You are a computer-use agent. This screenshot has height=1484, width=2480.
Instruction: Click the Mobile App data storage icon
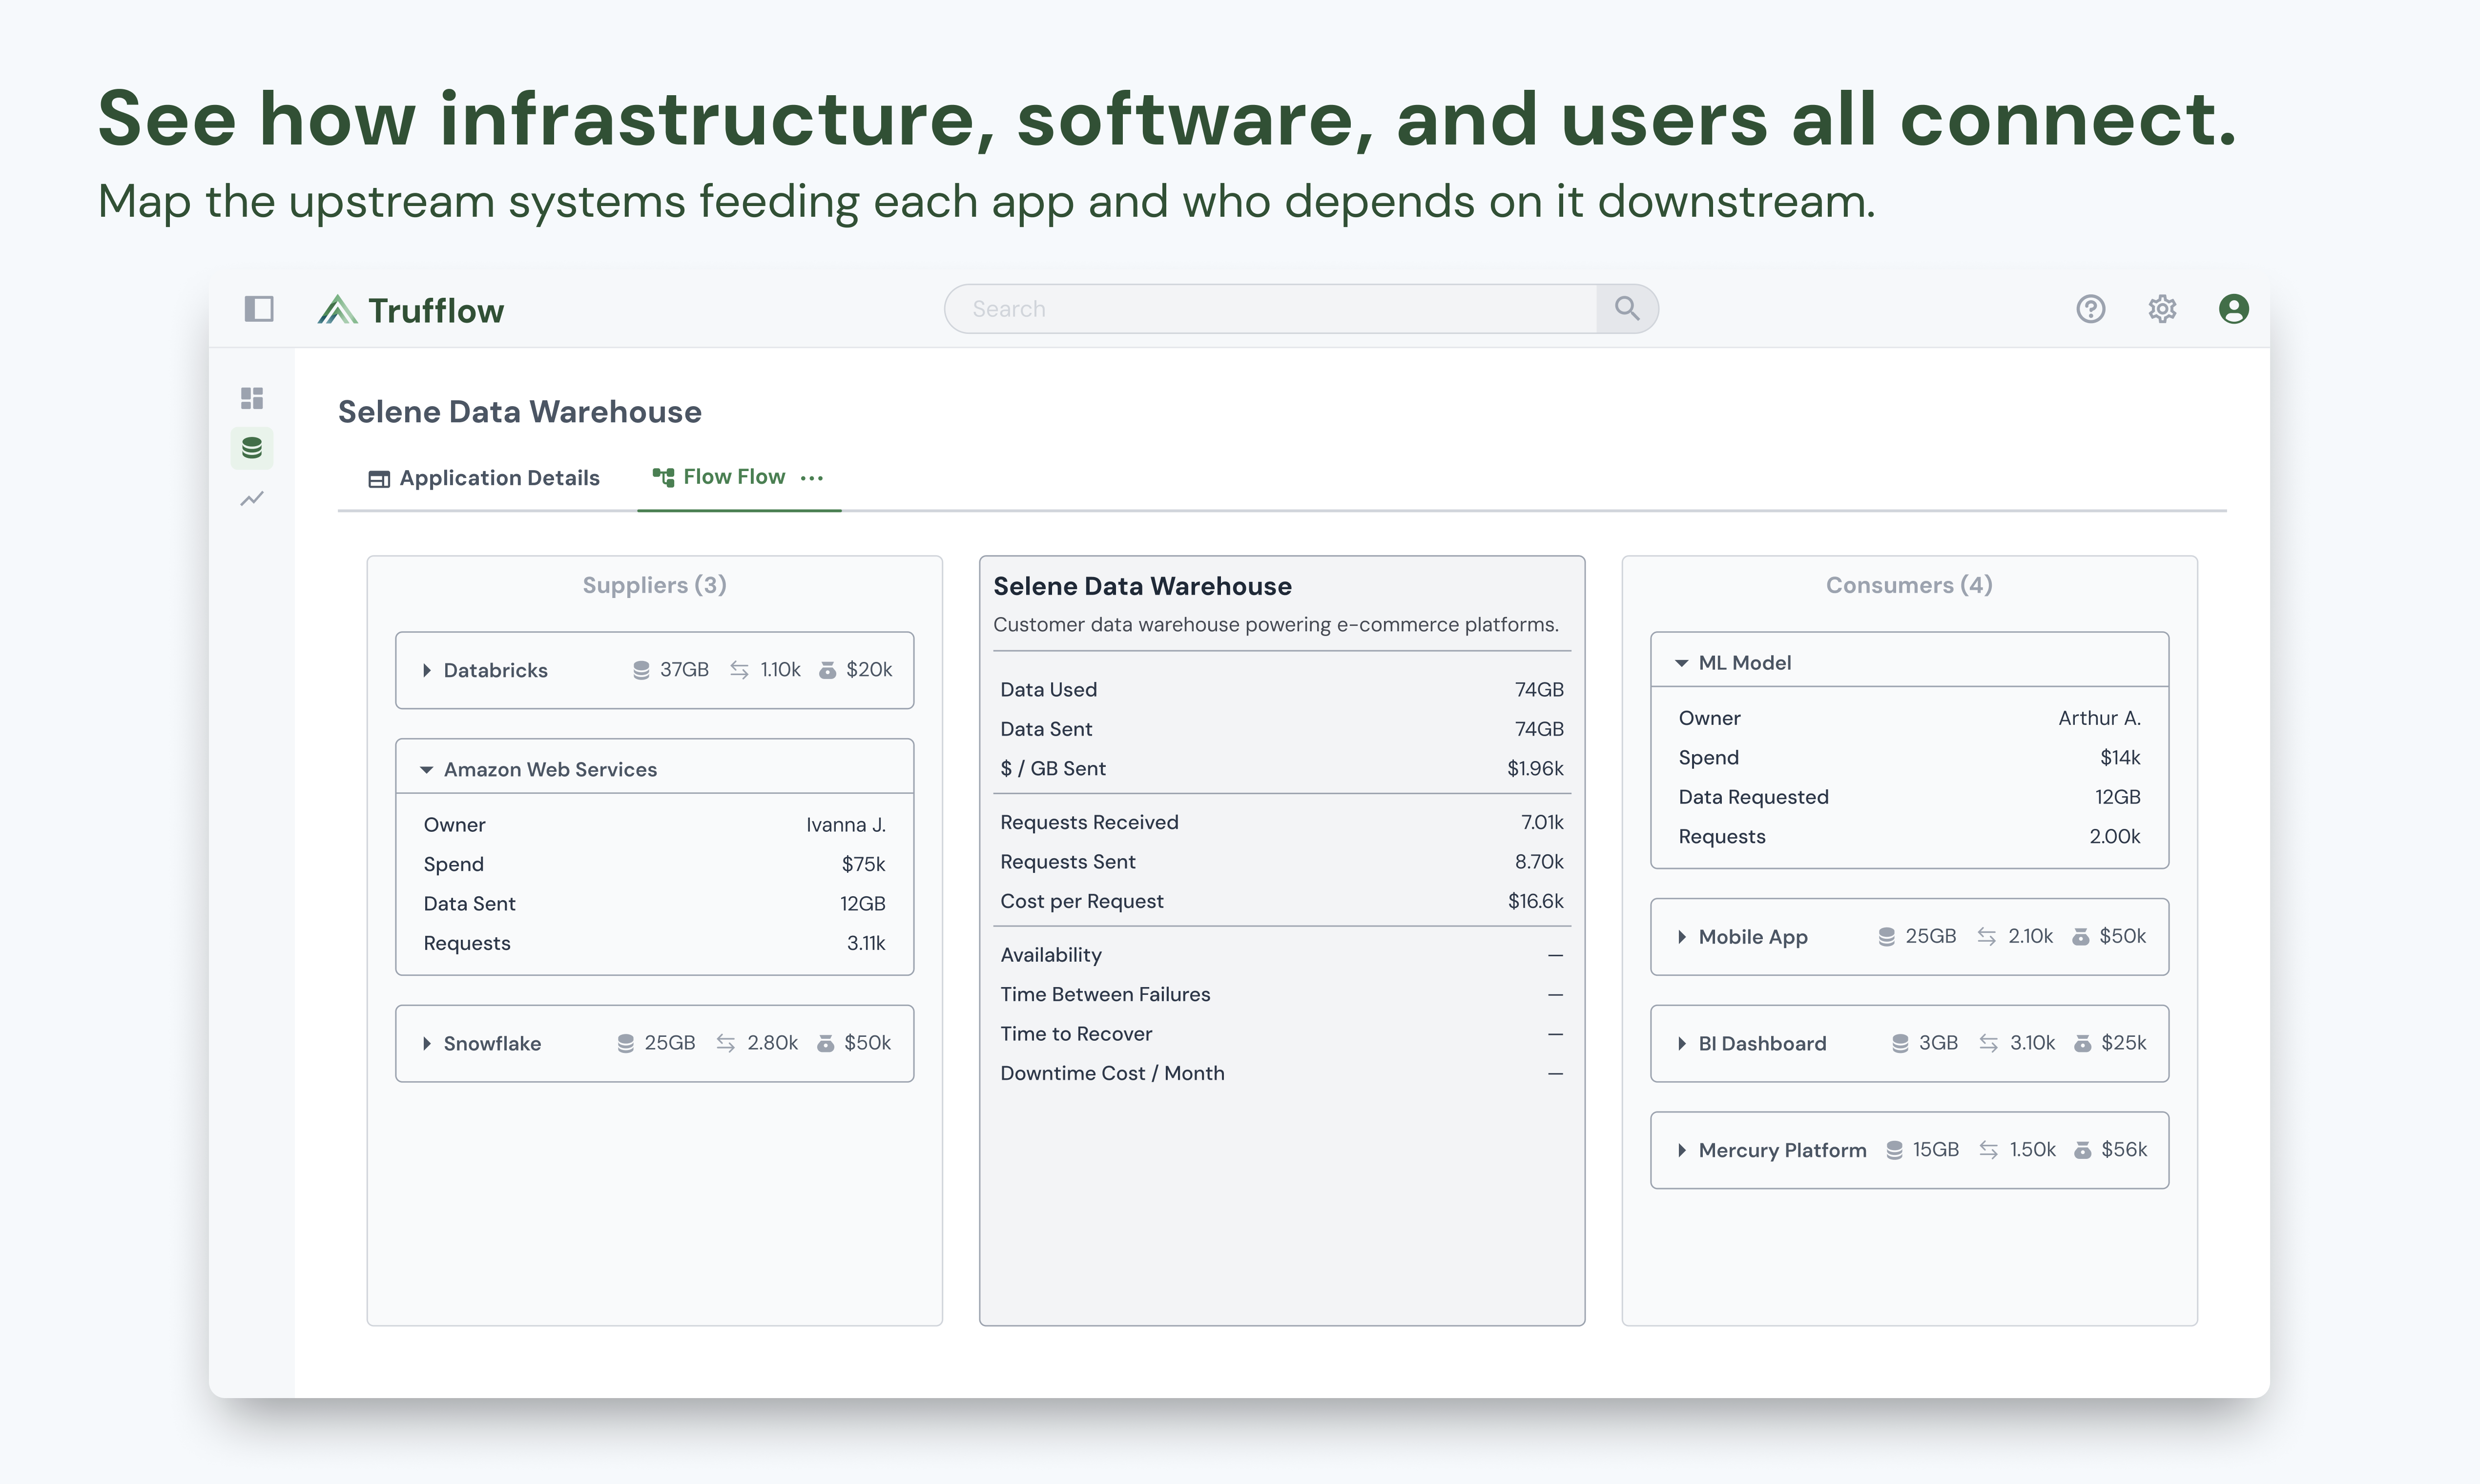pos(1887,936)
